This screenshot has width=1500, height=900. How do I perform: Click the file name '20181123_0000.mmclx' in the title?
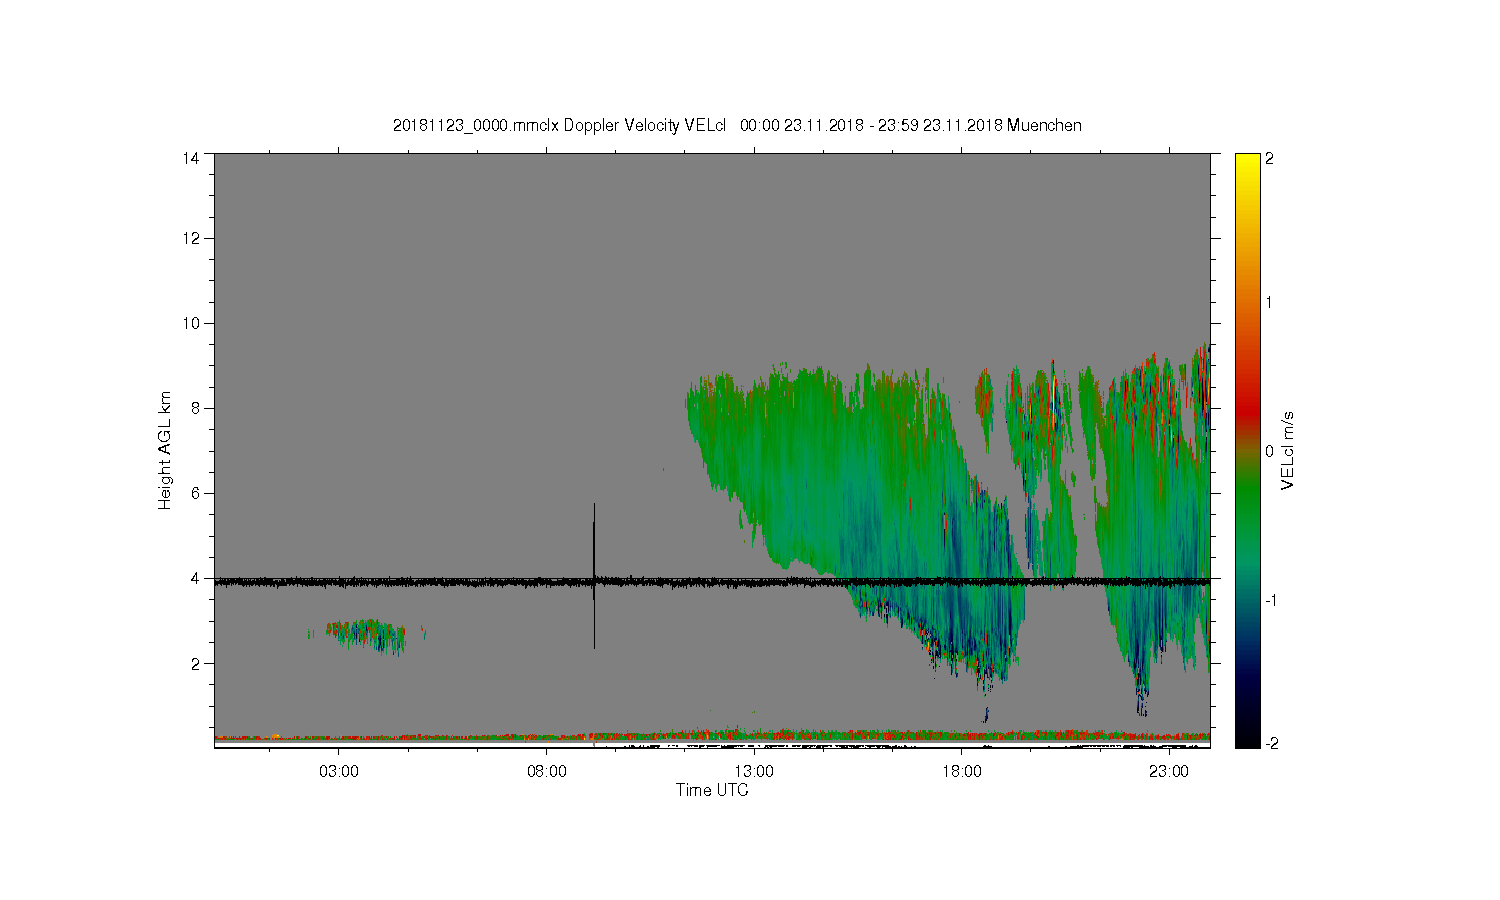476,126
